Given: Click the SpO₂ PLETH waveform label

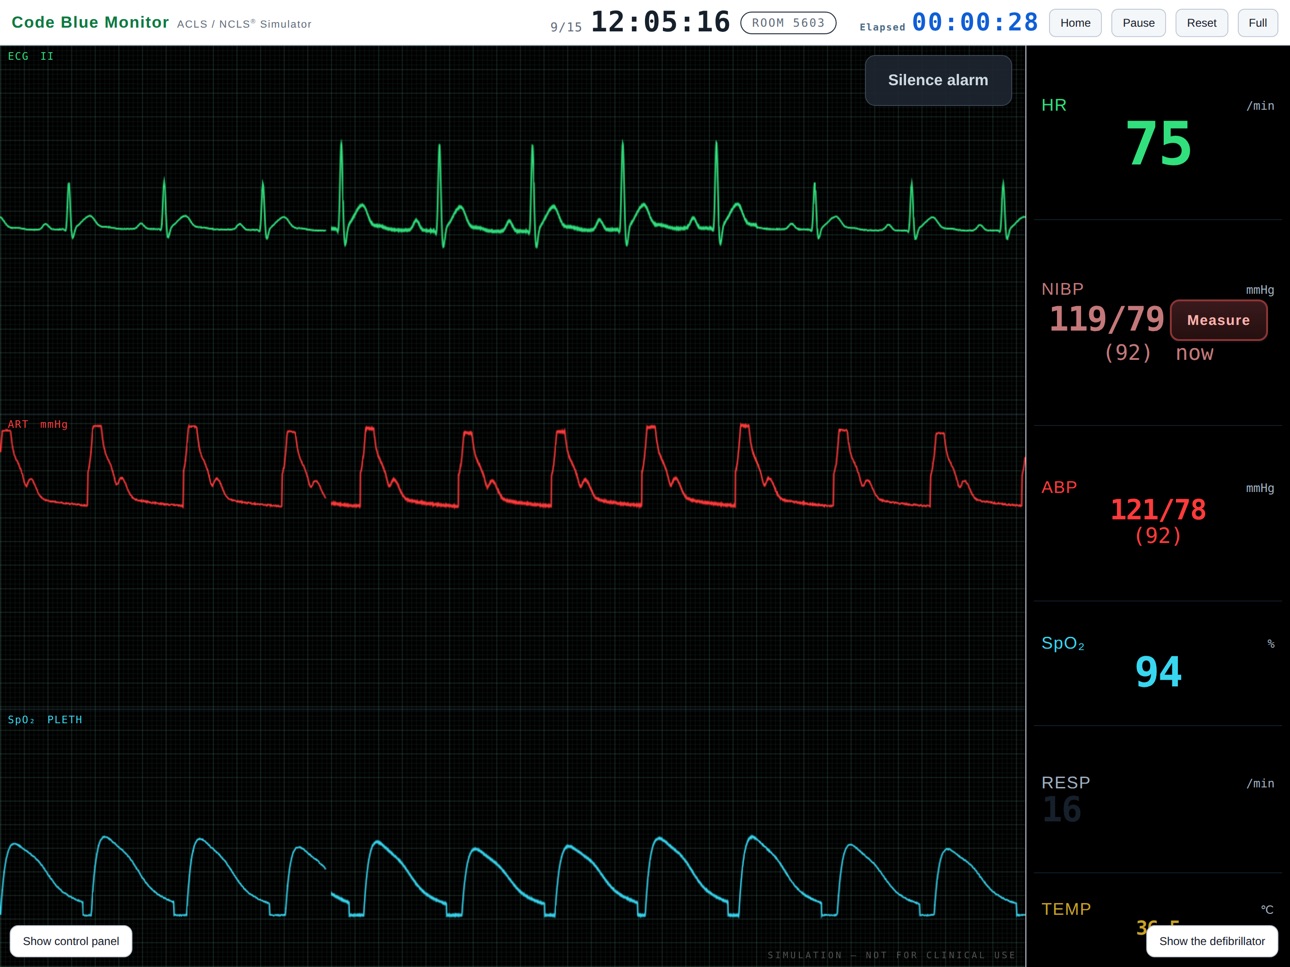Looking at the screenshot, I should point(45,720).
